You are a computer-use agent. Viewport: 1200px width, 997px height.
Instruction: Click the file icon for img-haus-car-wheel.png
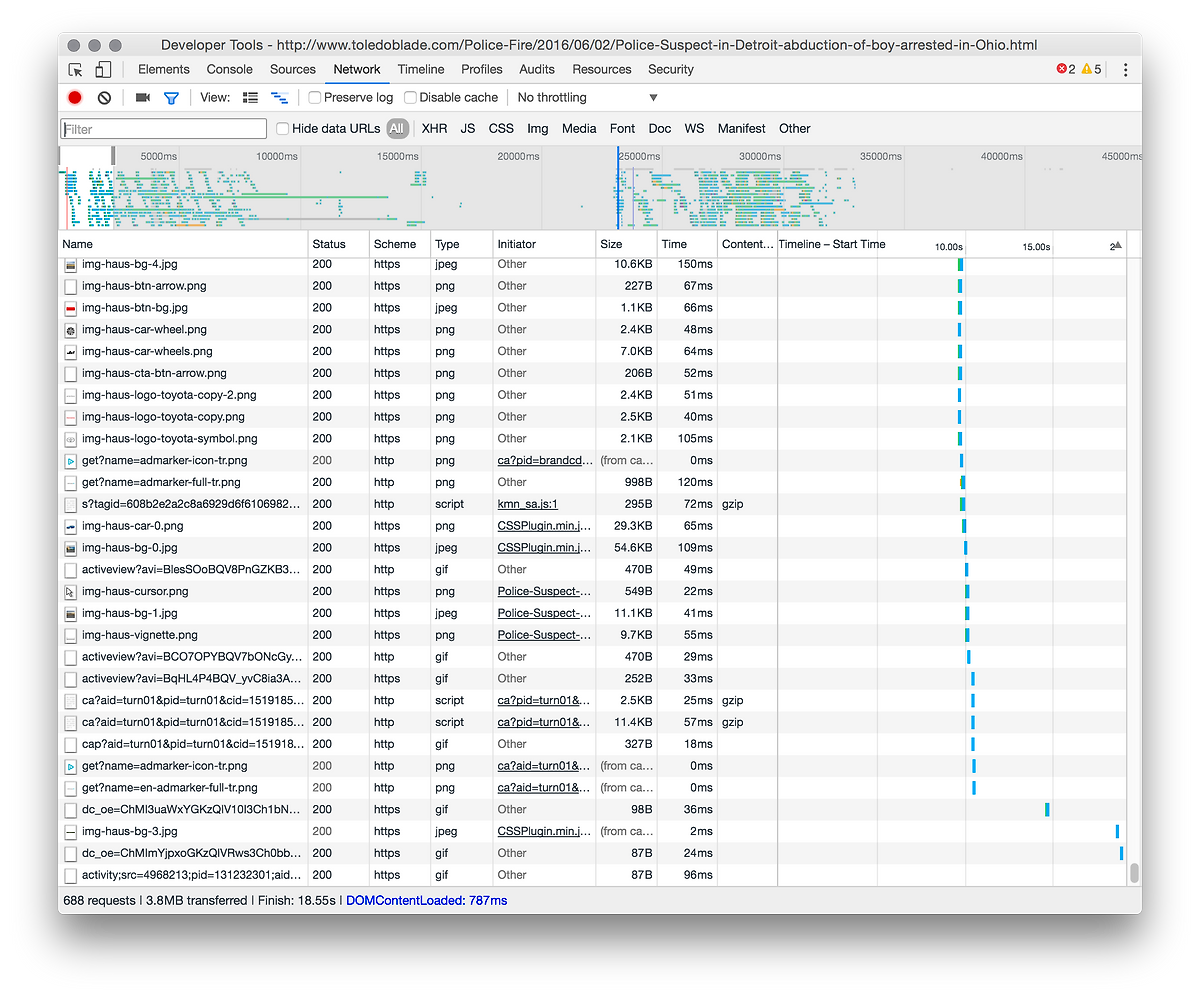coord(70,330)
